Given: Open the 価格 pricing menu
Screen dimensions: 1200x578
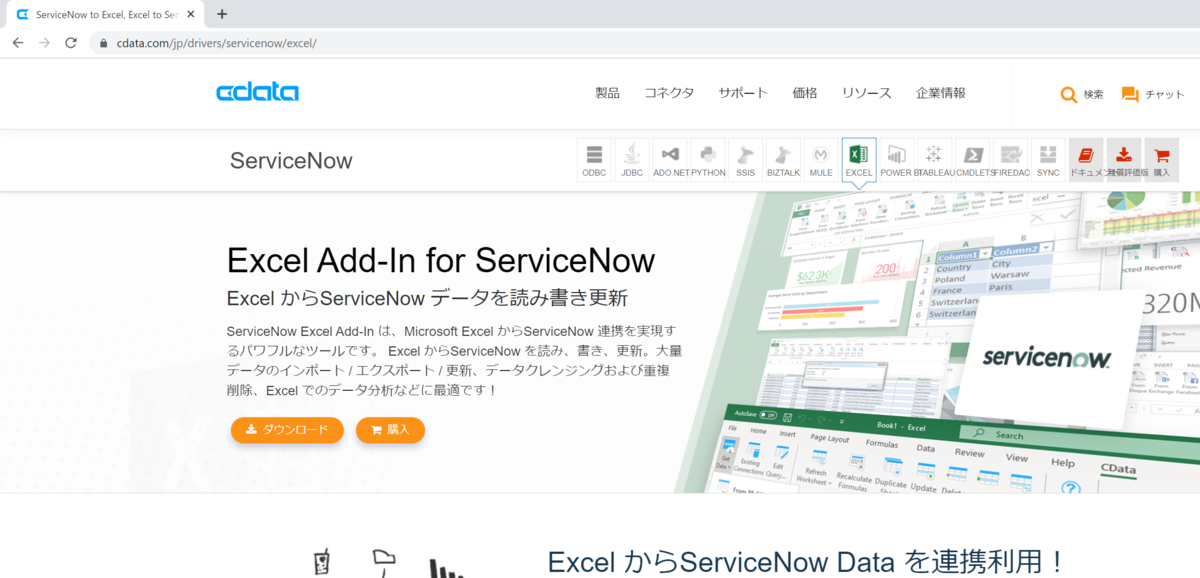Looking at the screenshot, I should 805,92.
